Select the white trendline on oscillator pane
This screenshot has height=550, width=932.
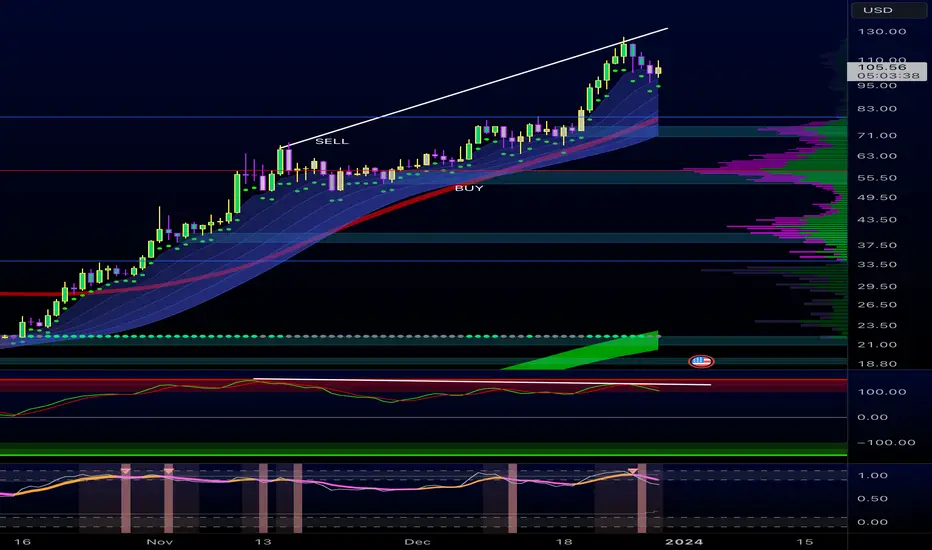[x=481, y=382]
